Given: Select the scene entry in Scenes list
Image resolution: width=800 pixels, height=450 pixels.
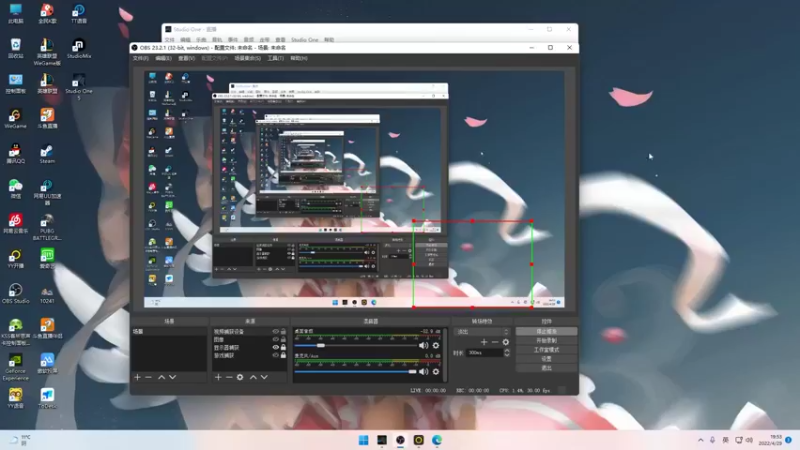Looking at the screenshot, I should click(169, 332).
